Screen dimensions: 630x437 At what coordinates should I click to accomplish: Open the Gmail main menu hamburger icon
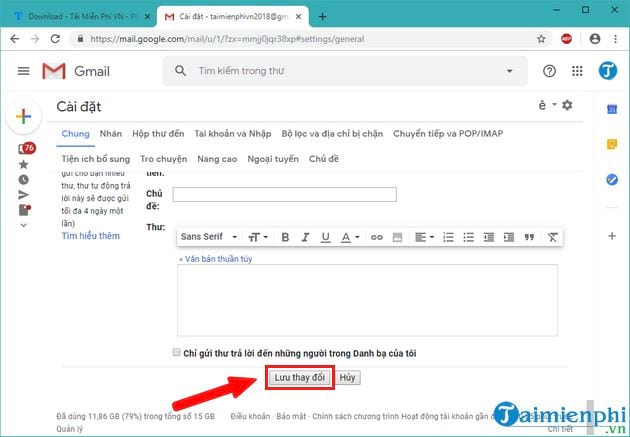[23, 71]
